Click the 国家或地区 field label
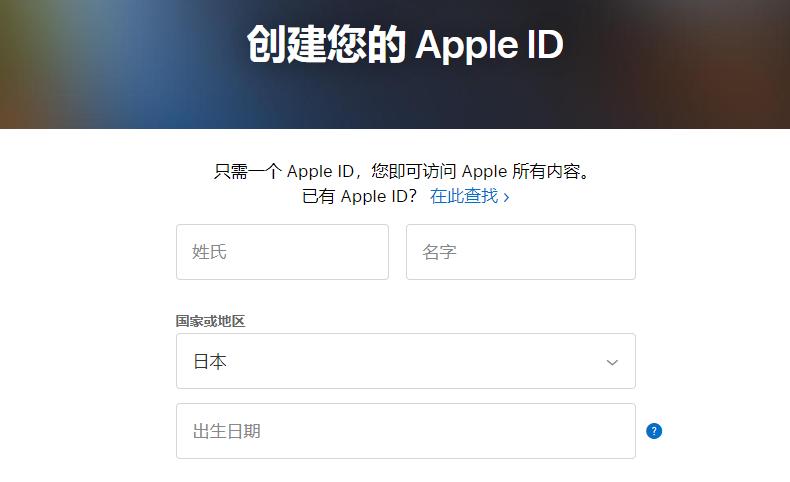Viewport: 790px width, 482px height. tap(210, 321)
